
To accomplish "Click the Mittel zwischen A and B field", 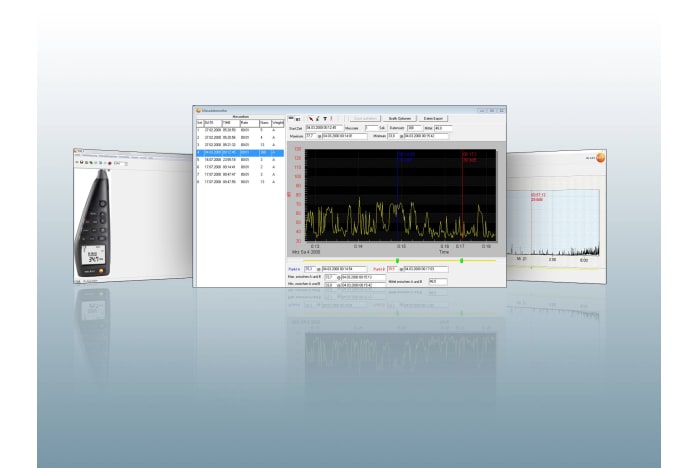I will (x=438, y=282).
